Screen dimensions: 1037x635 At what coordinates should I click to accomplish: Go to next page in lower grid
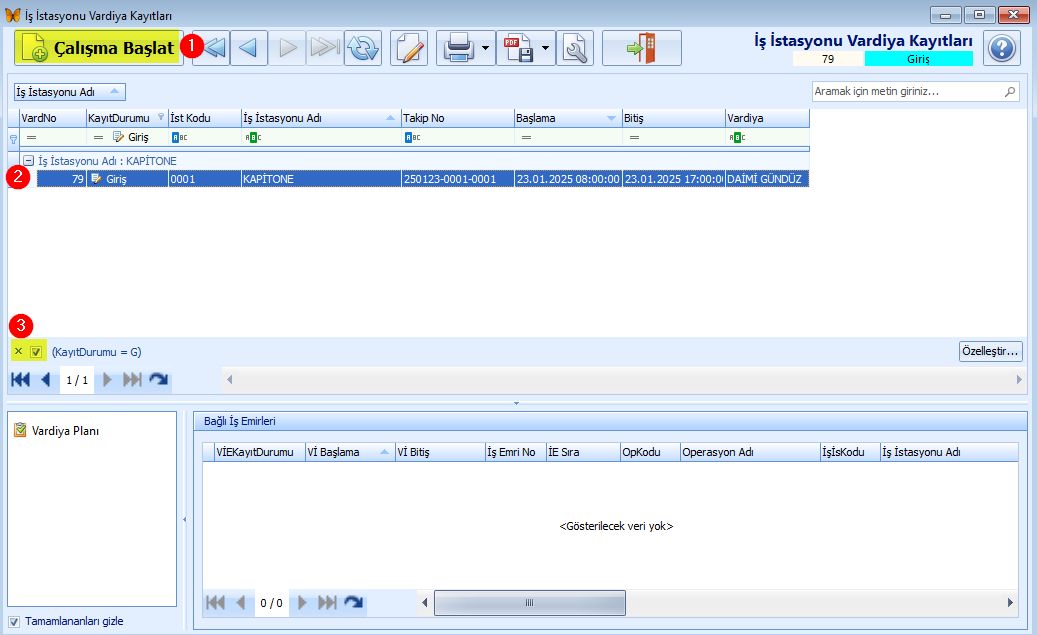302,603
